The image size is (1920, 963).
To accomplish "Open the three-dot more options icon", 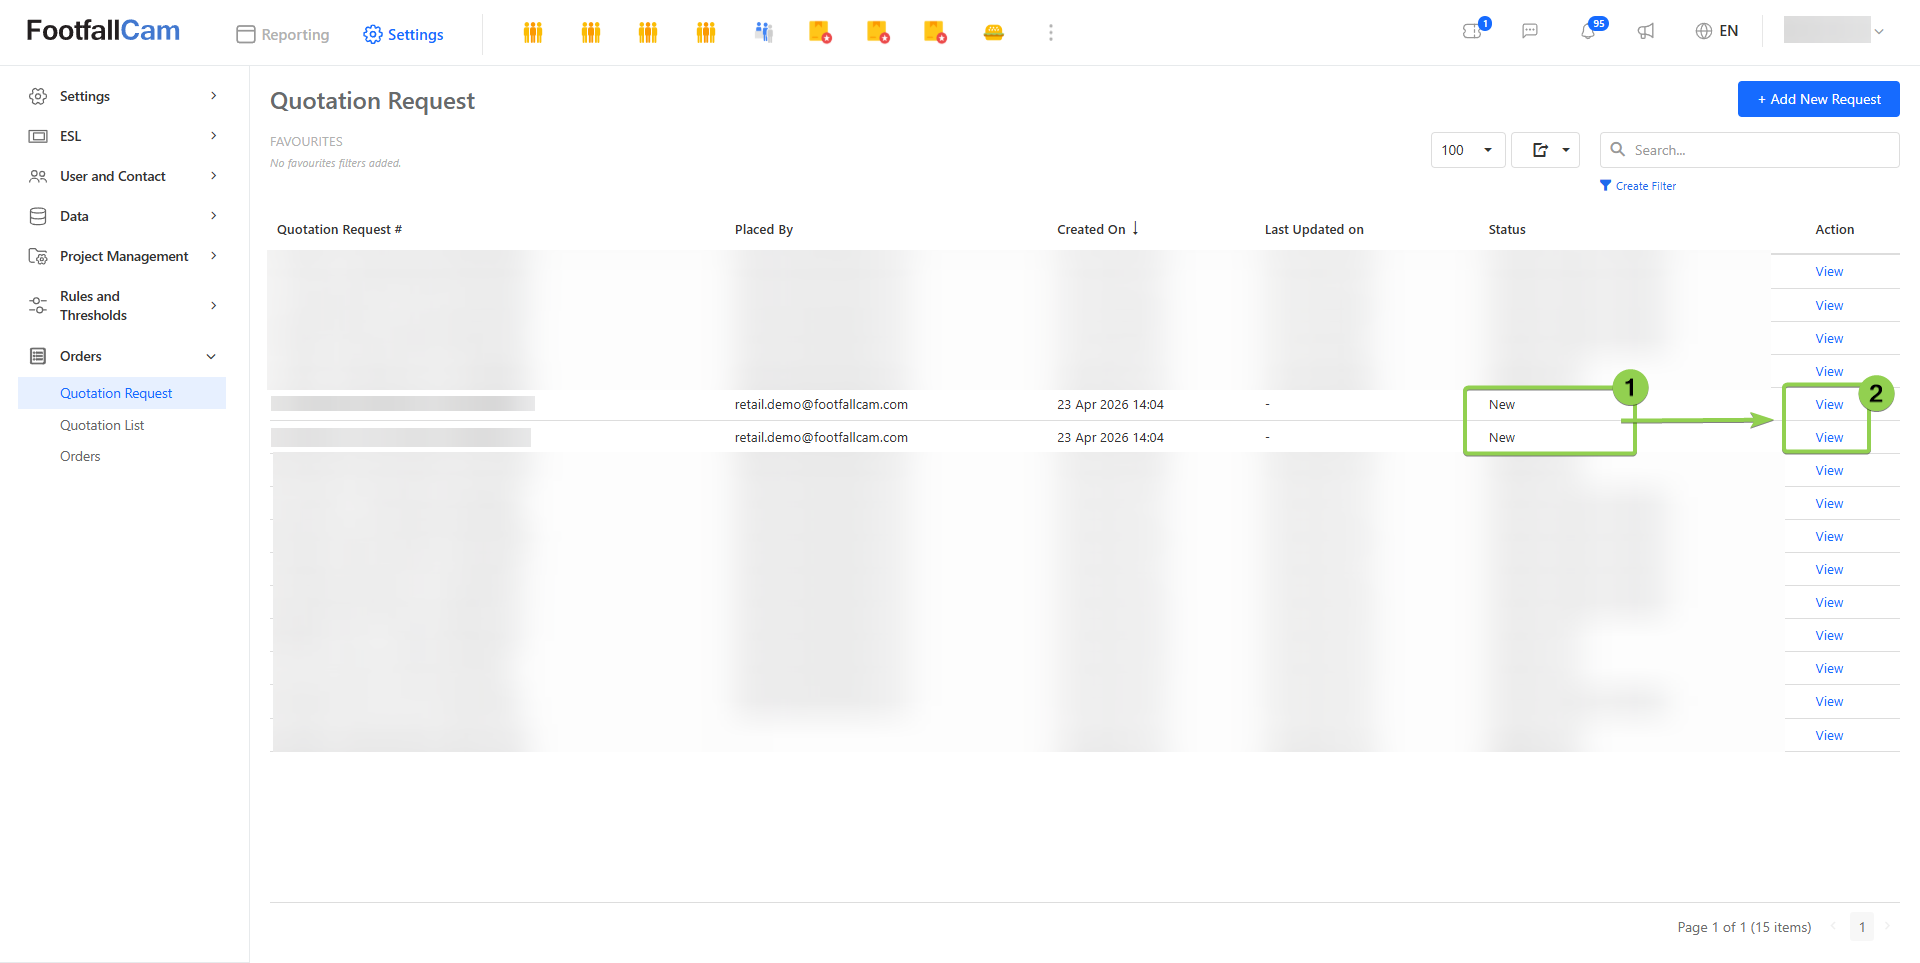I will coord(1050,33).
